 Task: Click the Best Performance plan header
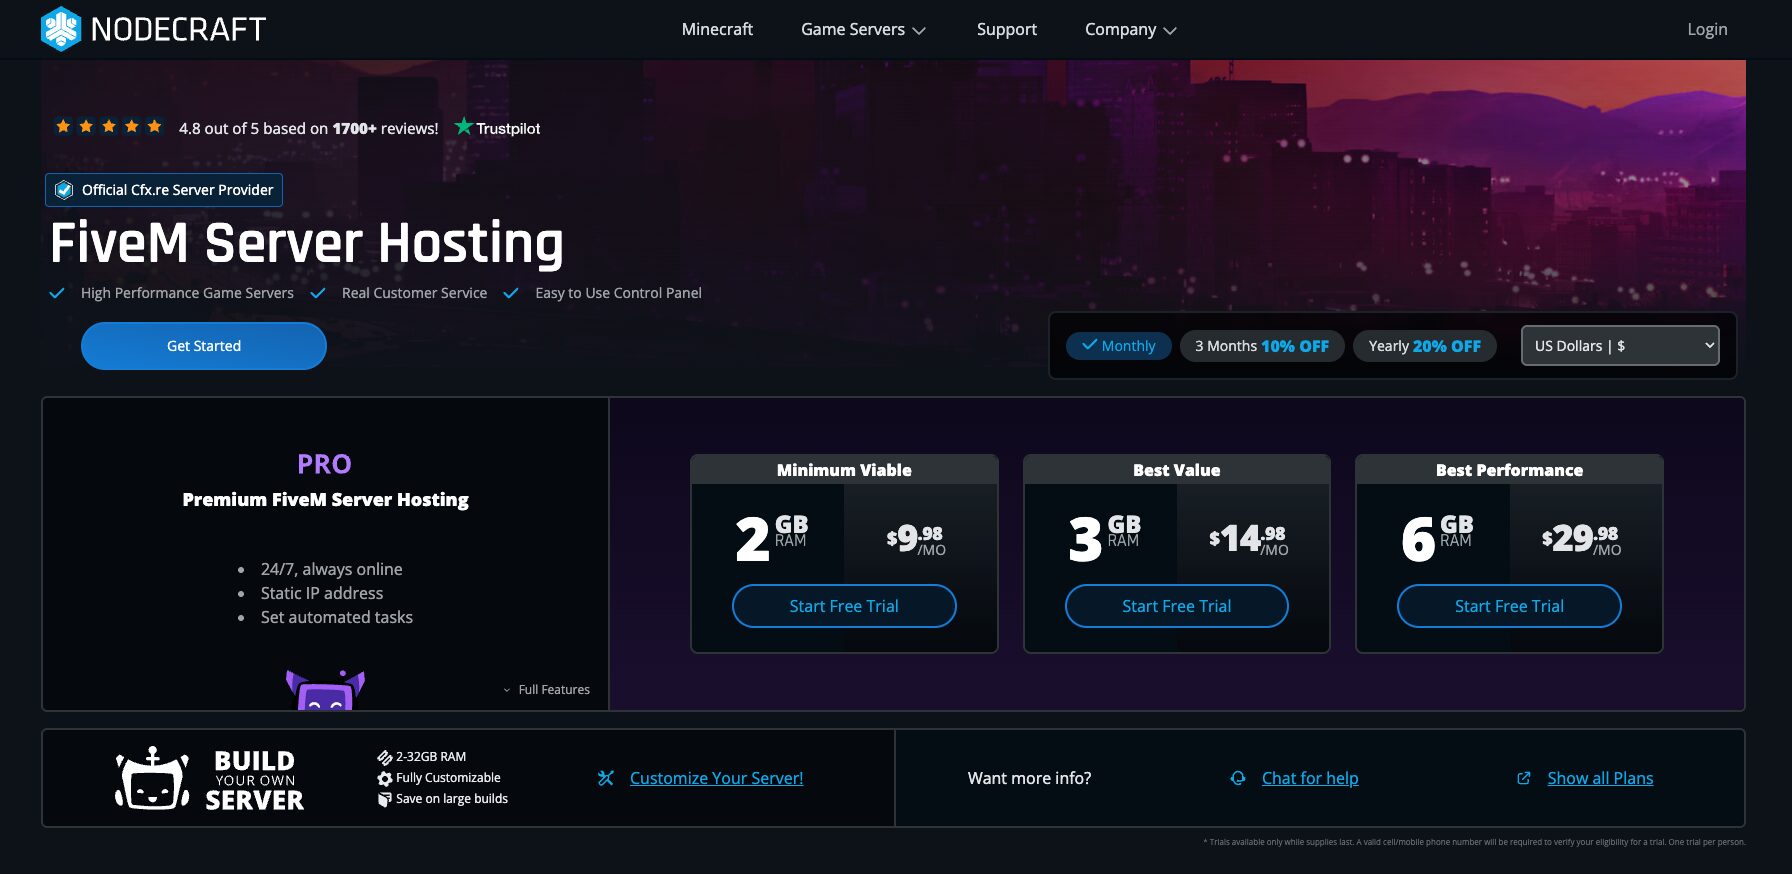click(x=1509, y=470)
